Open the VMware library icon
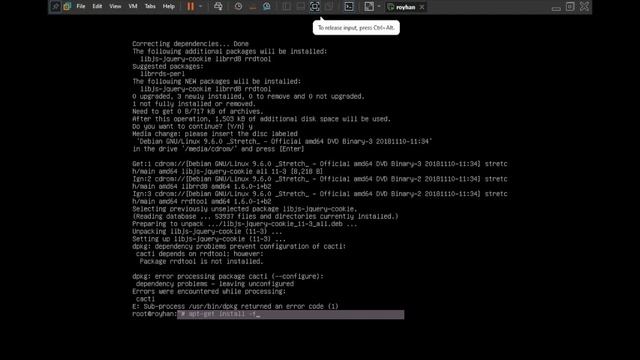The image size is (640, 360). [67, 7]
